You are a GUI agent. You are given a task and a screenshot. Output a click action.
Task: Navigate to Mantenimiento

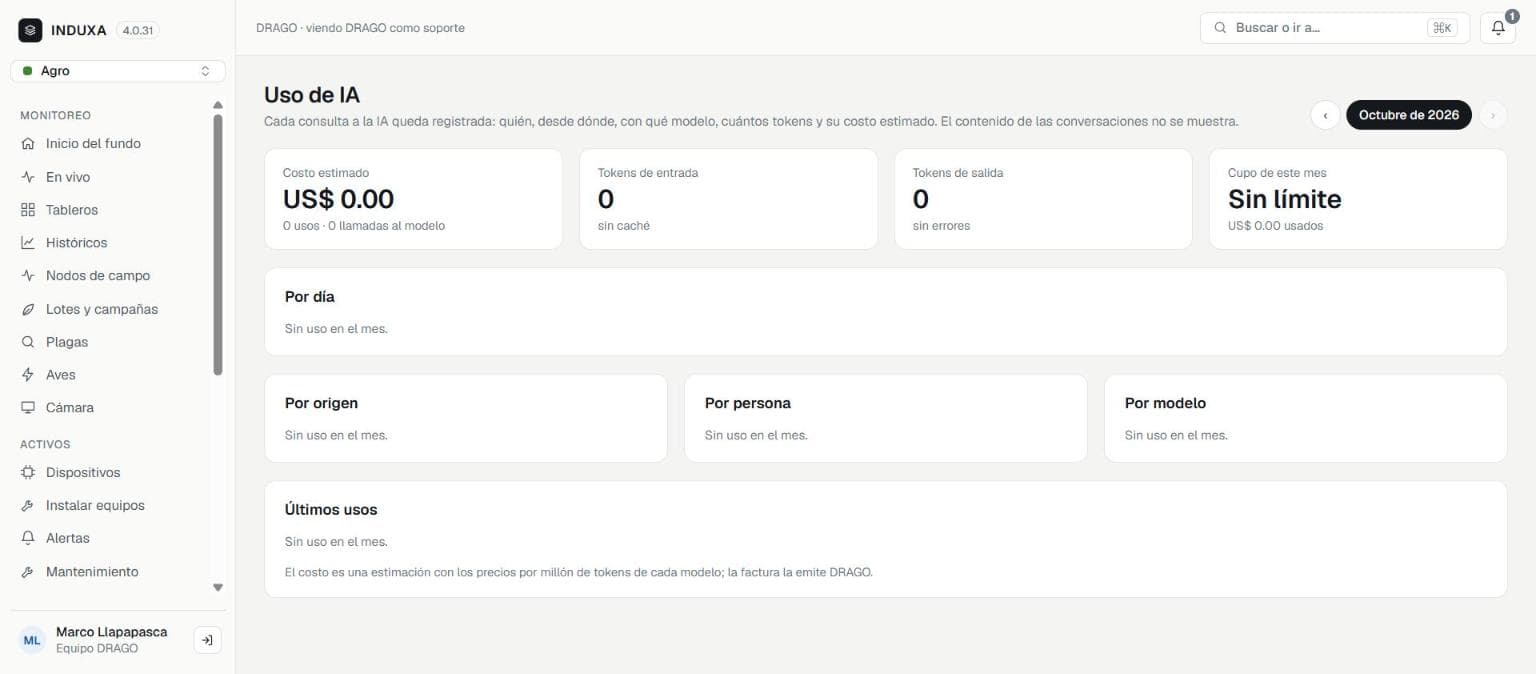(110, 572)
